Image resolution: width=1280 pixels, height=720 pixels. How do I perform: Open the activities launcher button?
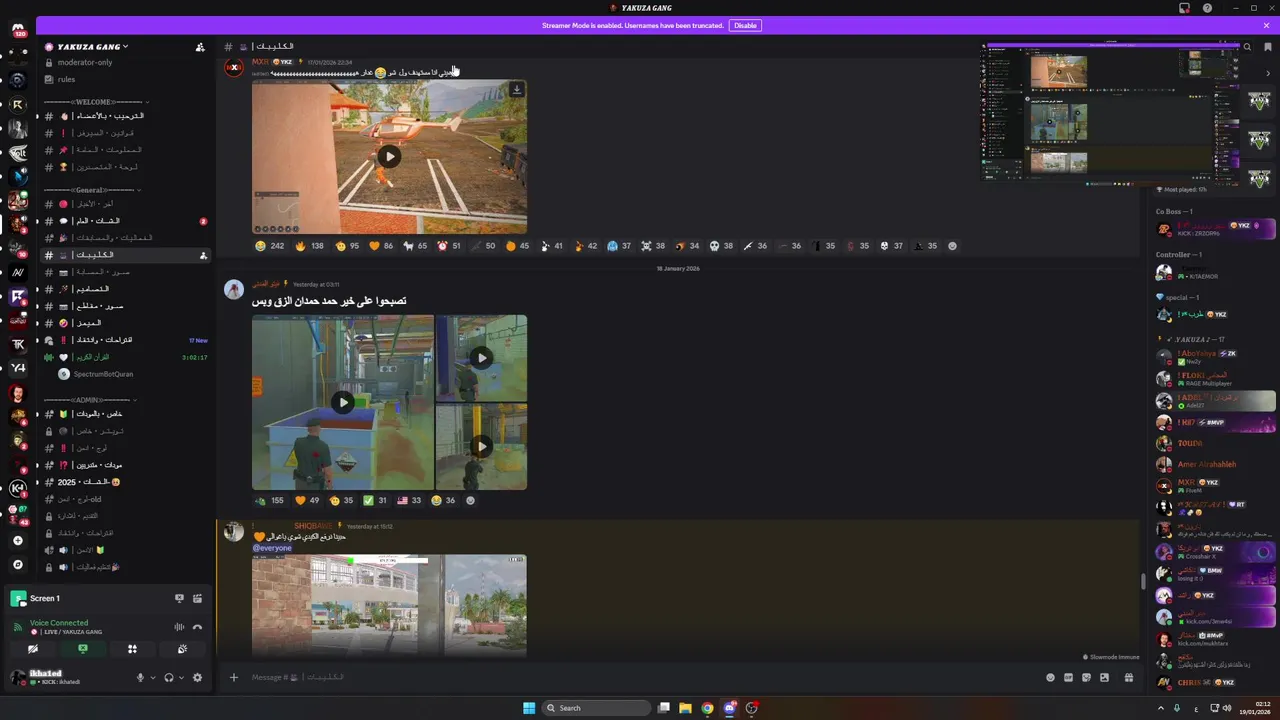pyautogui.click(x=132, y=649)
